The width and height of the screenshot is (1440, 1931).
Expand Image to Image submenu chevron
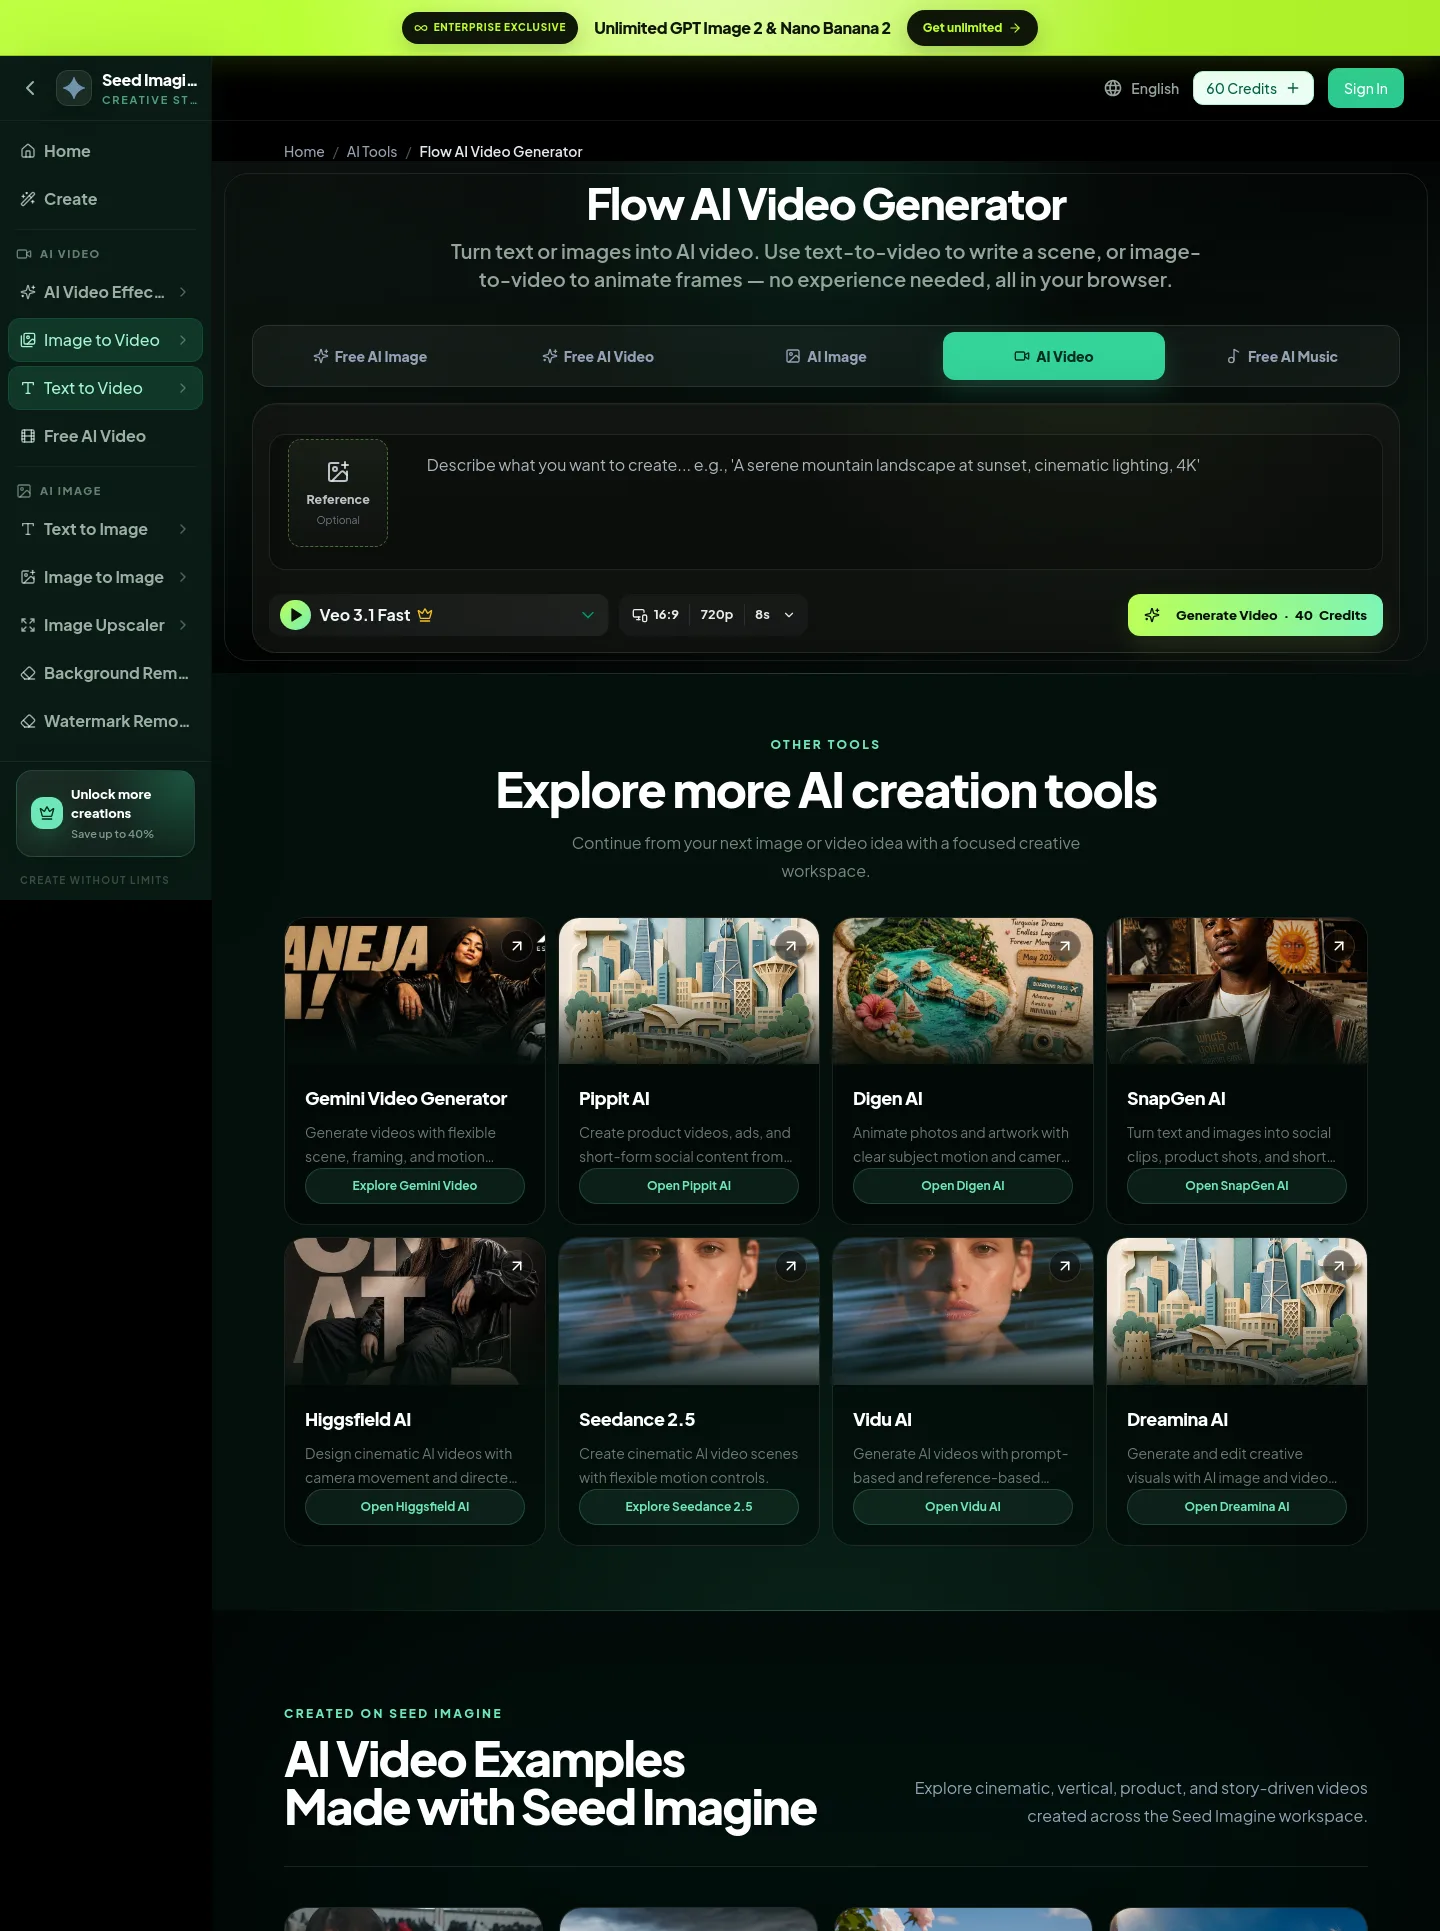(183, 577)
